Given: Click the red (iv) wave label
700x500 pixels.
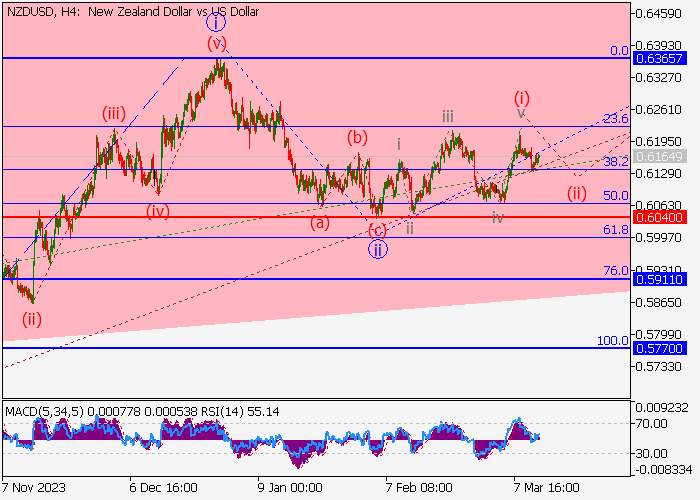Looking at the screenshot, I should (158, 211).
